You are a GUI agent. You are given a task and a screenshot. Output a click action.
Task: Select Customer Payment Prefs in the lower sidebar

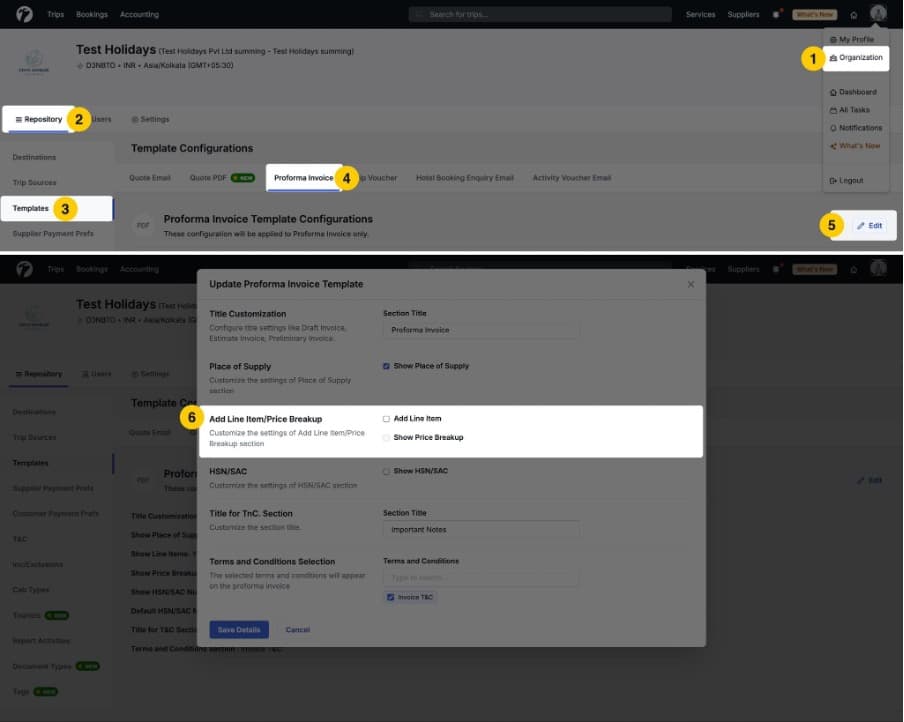tap(55, 513)
